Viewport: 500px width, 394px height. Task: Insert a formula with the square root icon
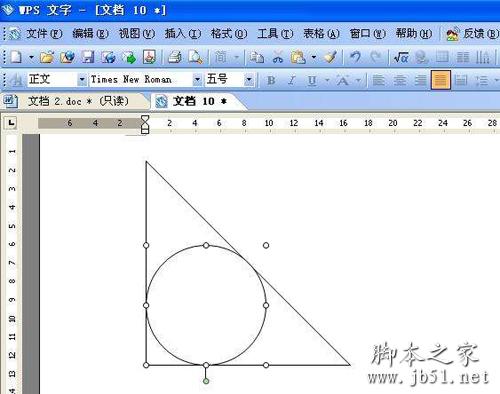pyautogui.click(x=401, y=57)
